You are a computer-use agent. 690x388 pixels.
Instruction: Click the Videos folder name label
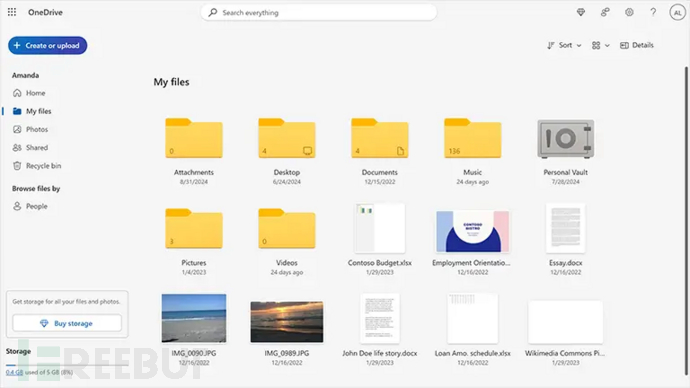tap(287, 263)
